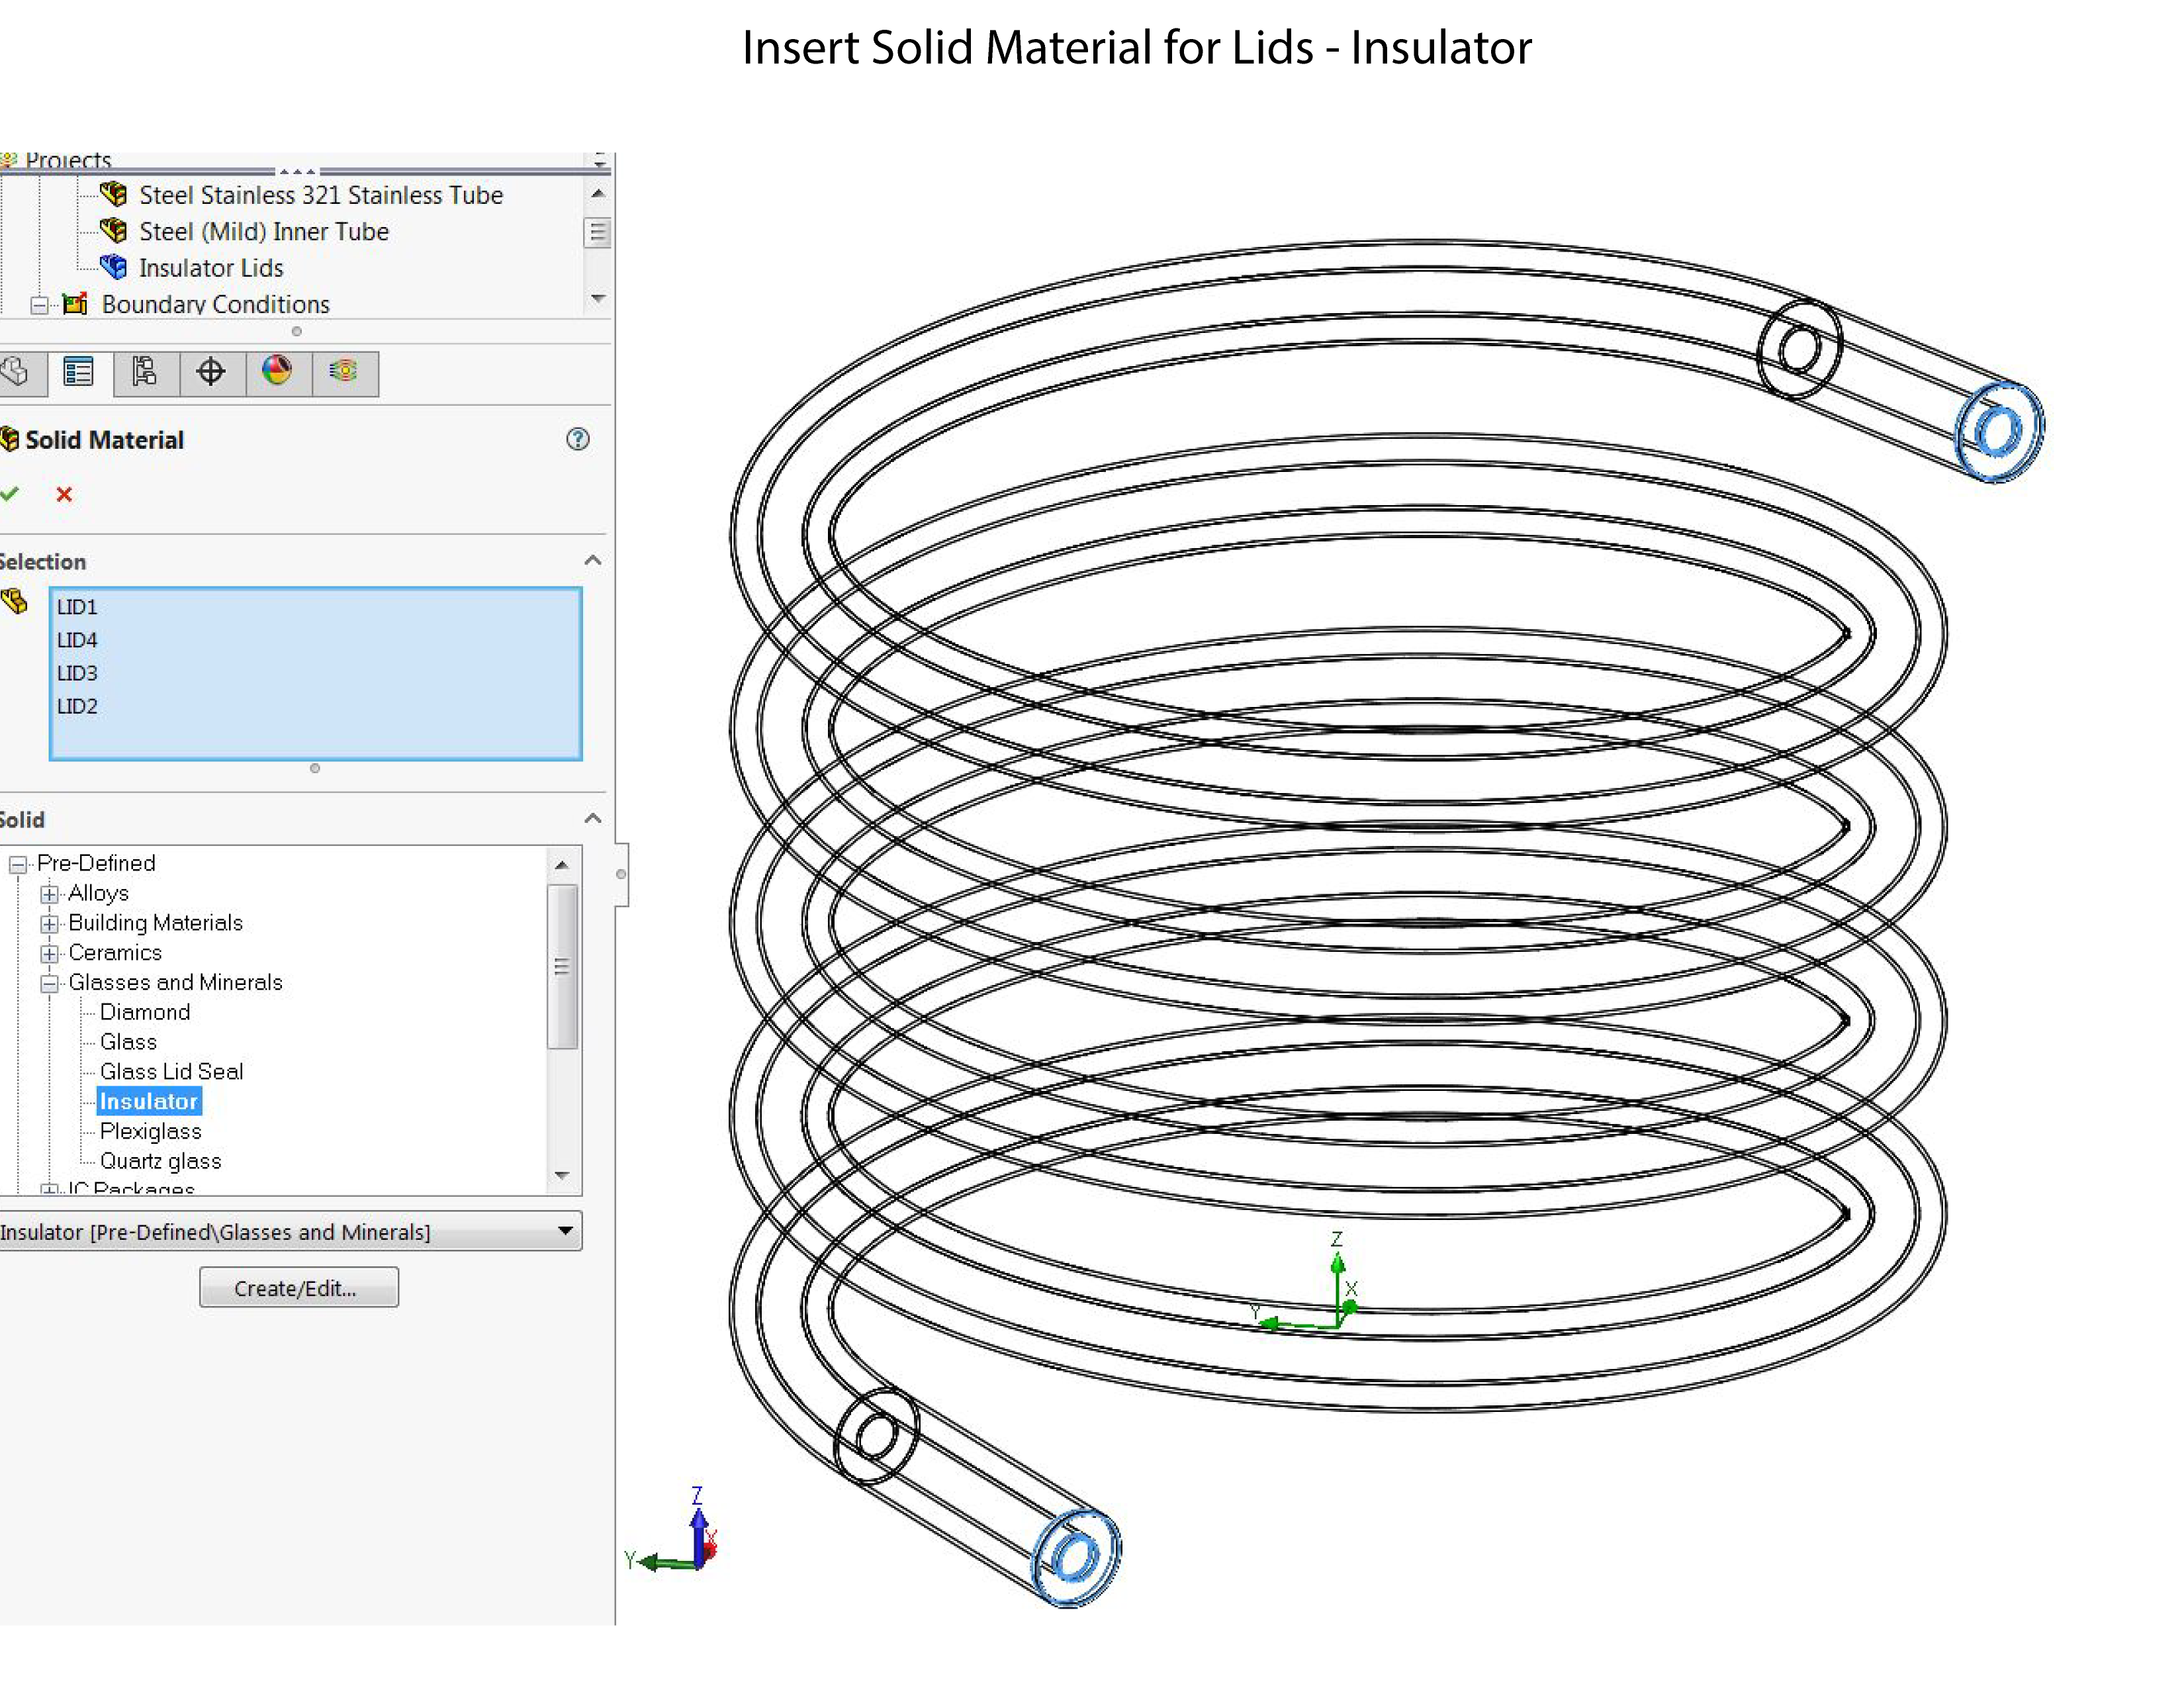Cancel Solid Material with red X
This screenshot has height=1688, width=2184.
pyautogui.click(x=64, y=494)
